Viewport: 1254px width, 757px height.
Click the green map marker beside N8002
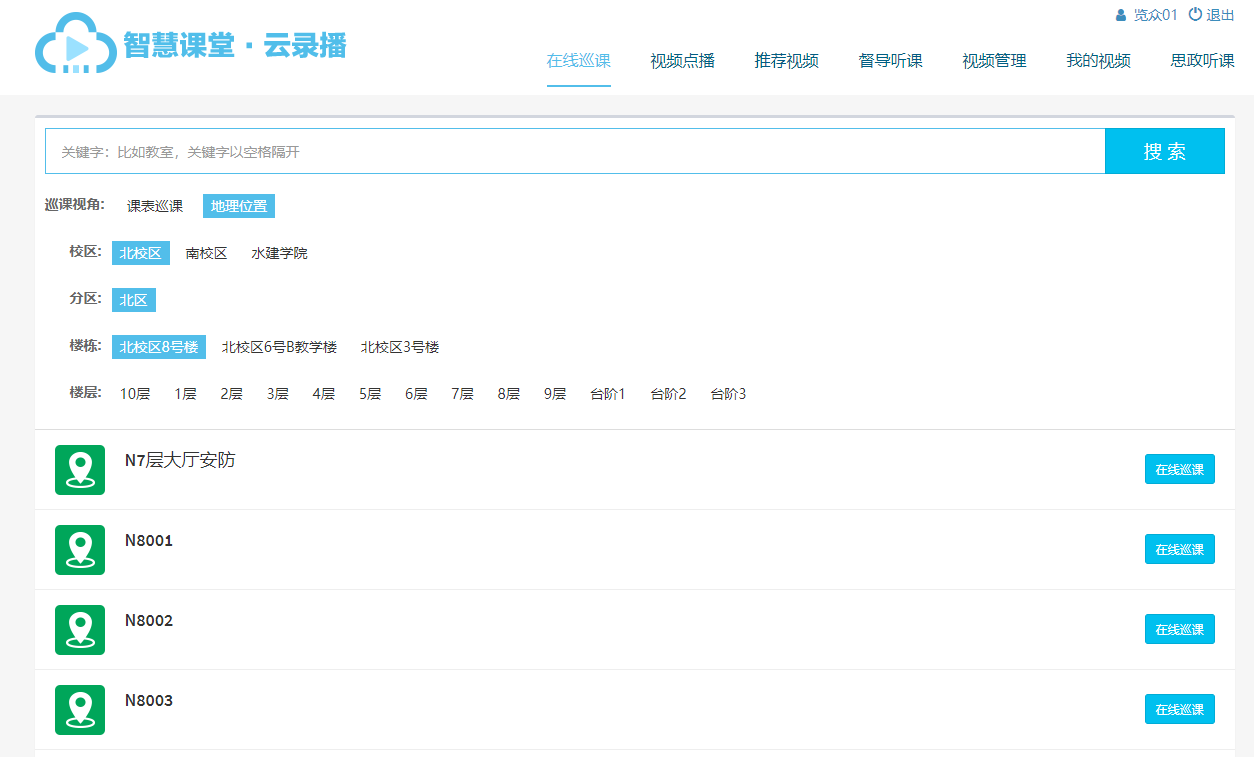(80, 630)
